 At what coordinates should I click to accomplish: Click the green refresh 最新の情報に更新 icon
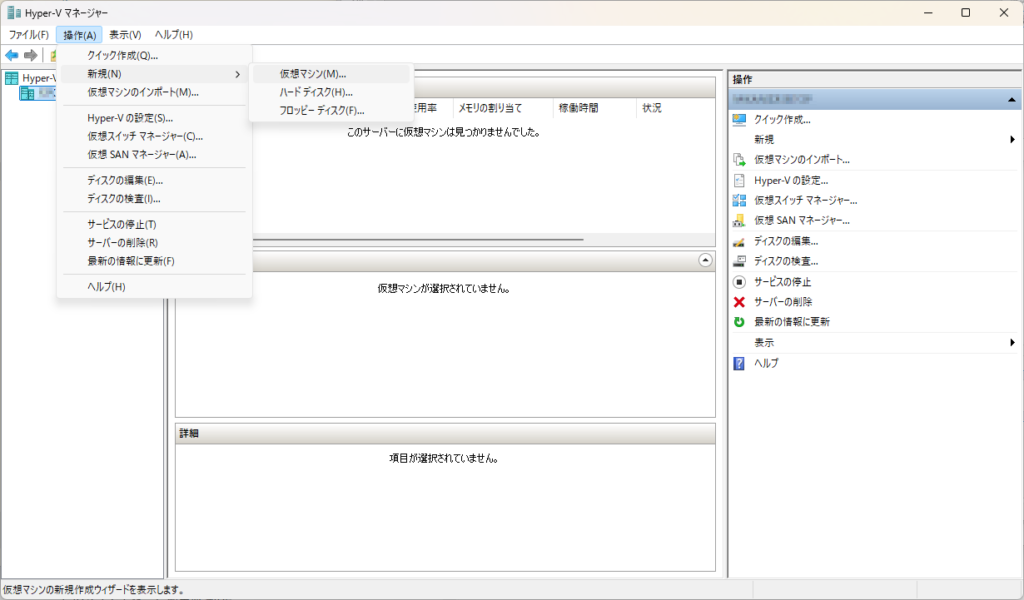click(x=739, y=322)
